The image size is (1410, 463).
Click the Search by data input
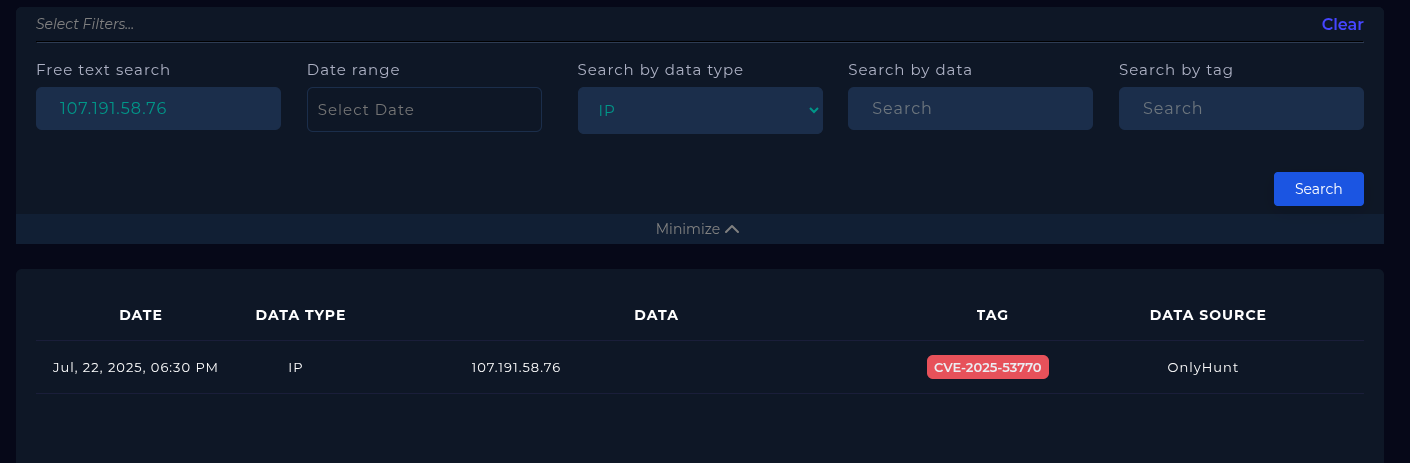[x=970, y=108]
